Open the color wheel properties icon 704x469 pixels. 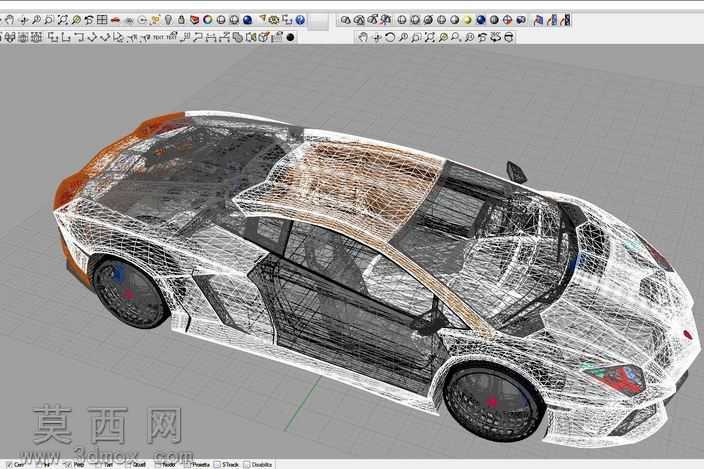pos(207,20)
